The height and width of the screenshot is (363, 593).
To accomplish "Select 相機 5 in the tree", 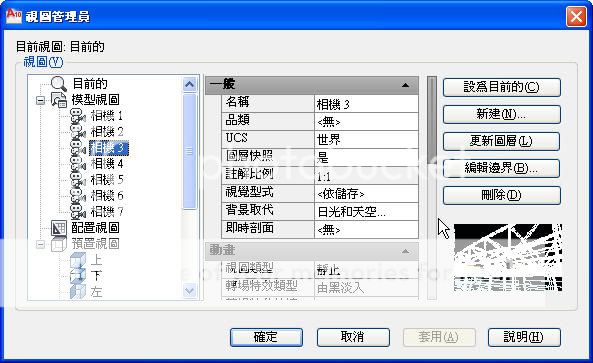I will (x=107, y=180).
